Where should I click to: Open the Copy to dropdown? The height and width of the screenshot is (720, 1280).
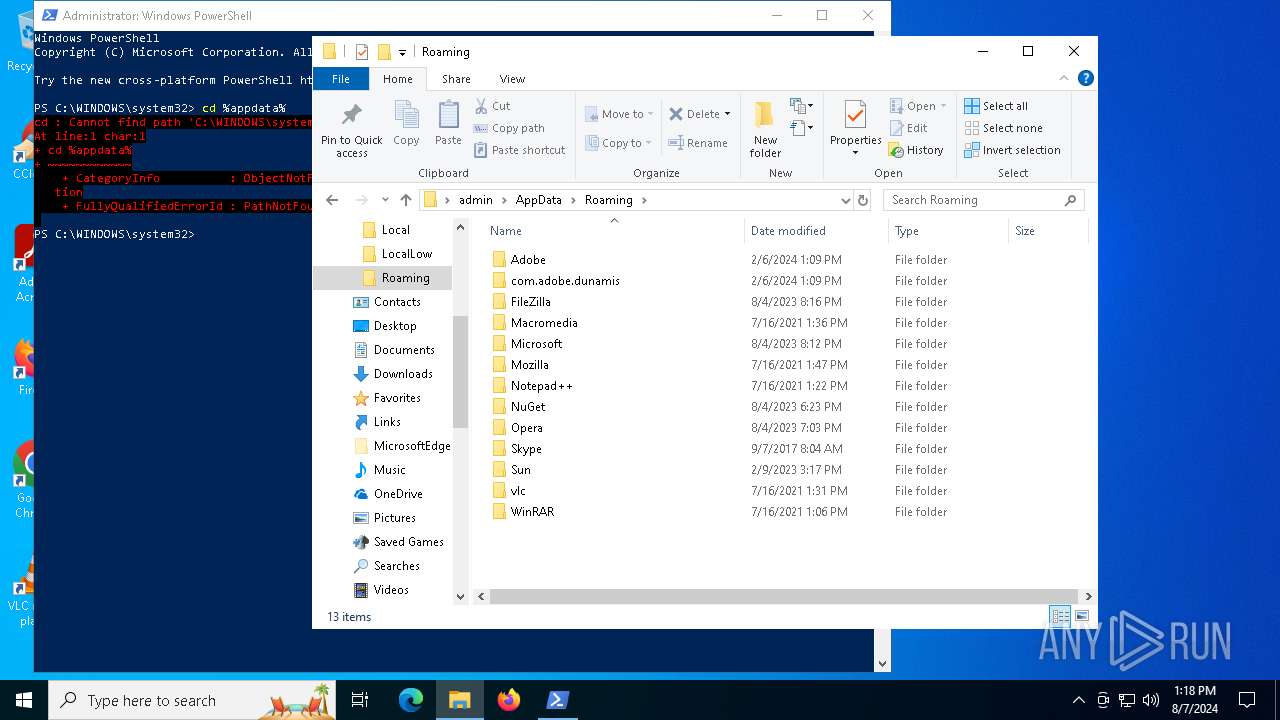617,143
